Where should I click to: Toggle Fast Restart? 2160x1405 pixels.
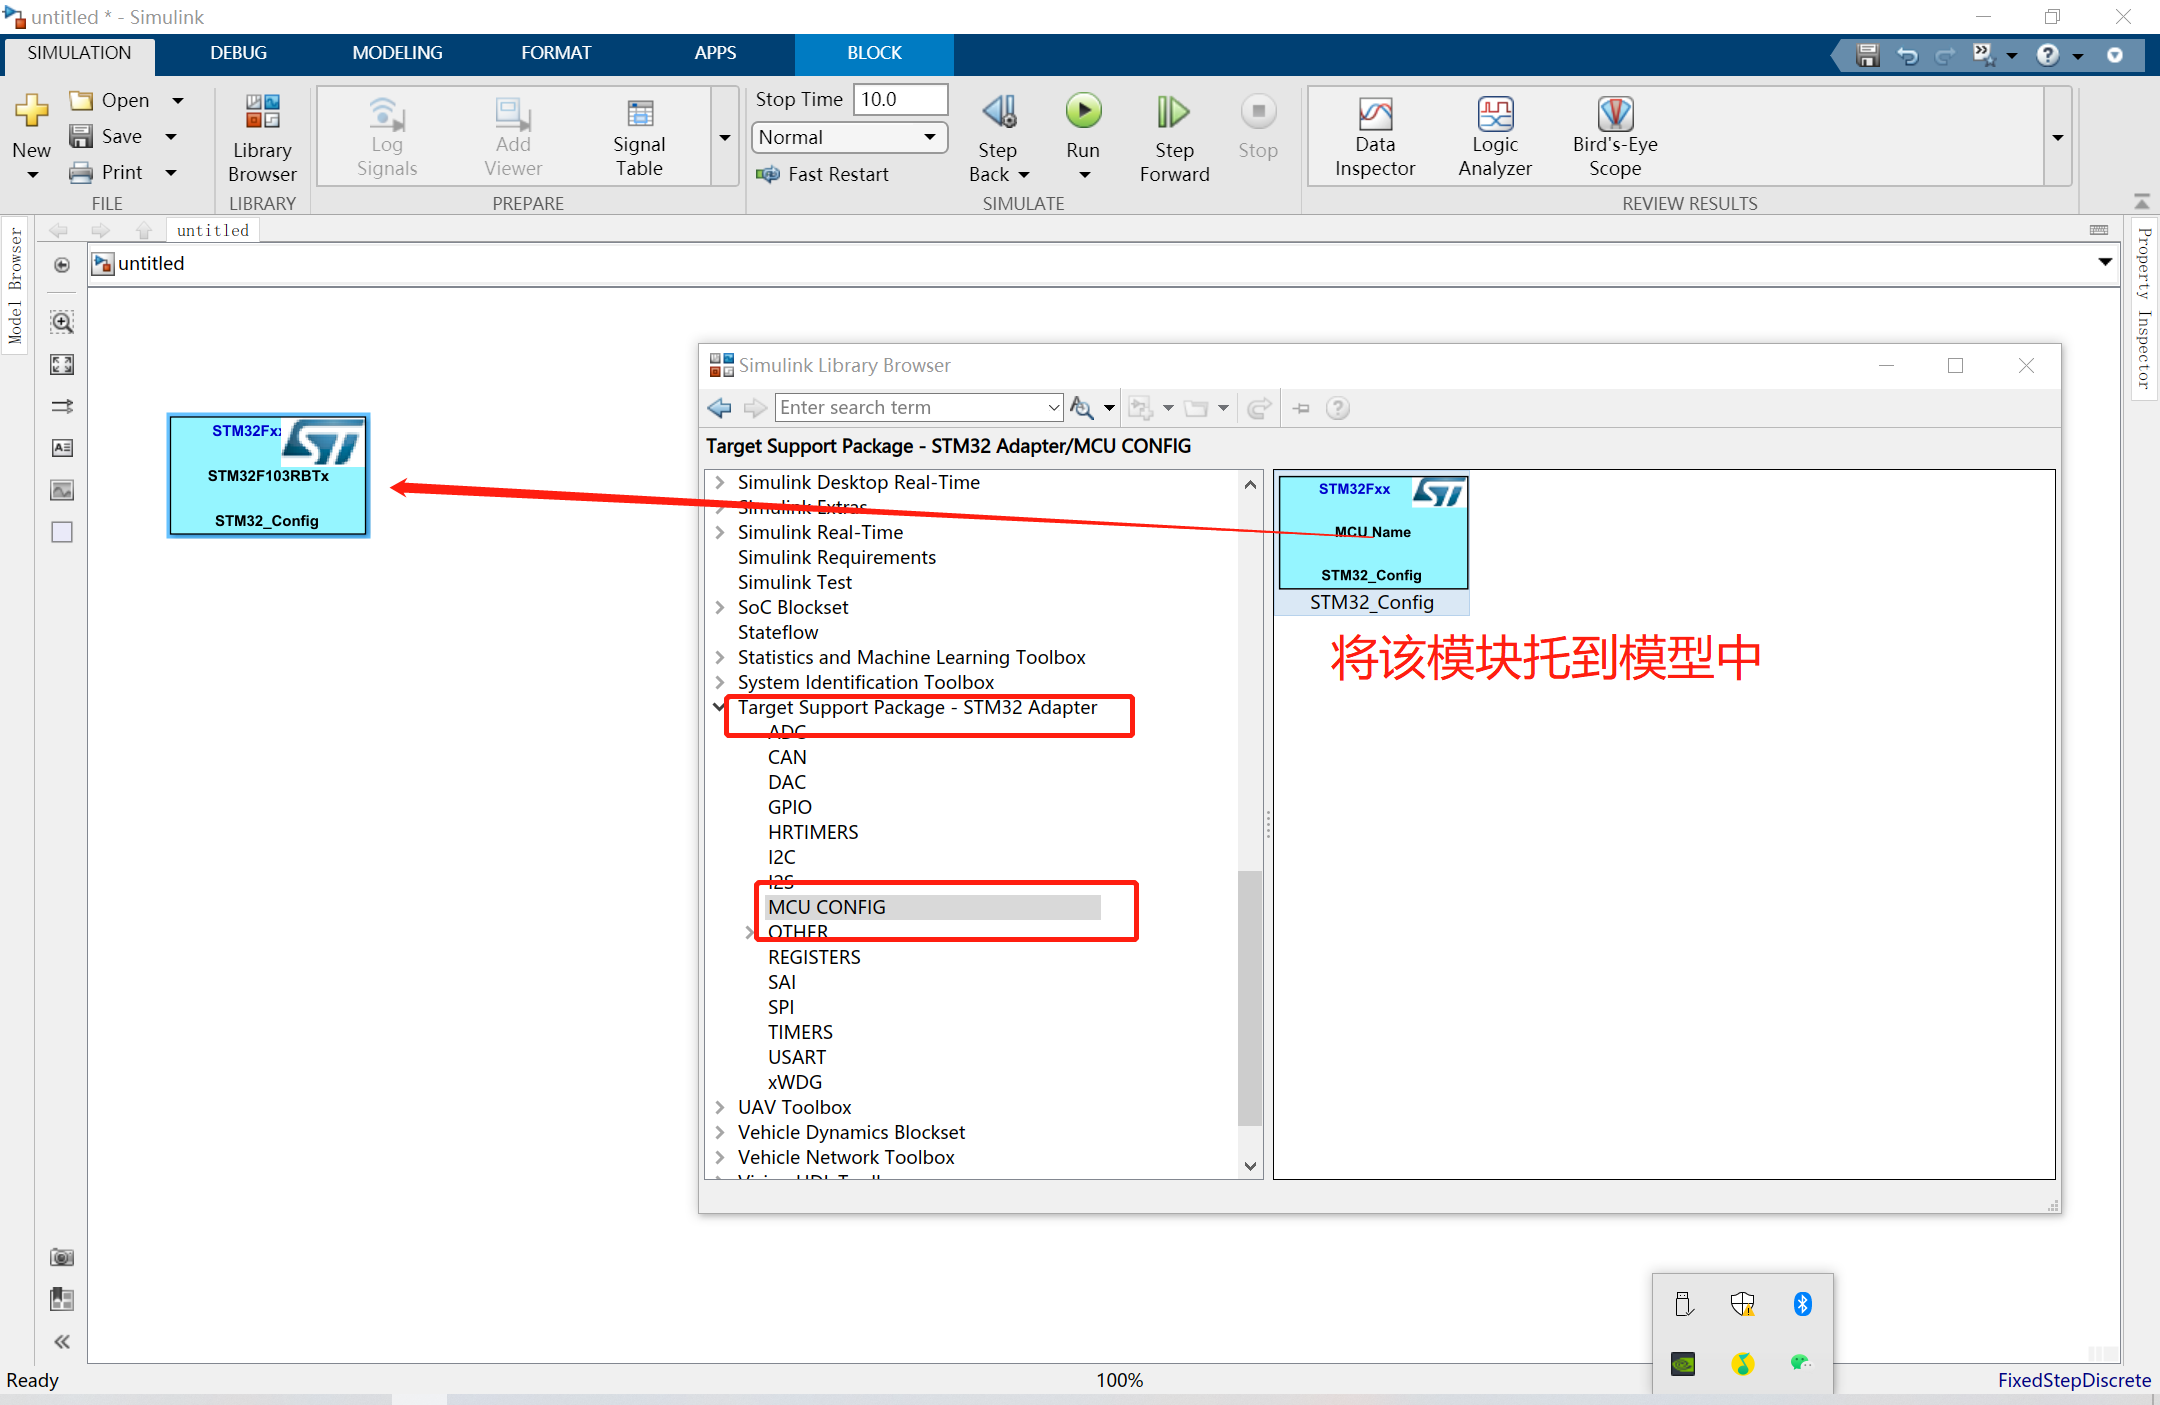823,174
